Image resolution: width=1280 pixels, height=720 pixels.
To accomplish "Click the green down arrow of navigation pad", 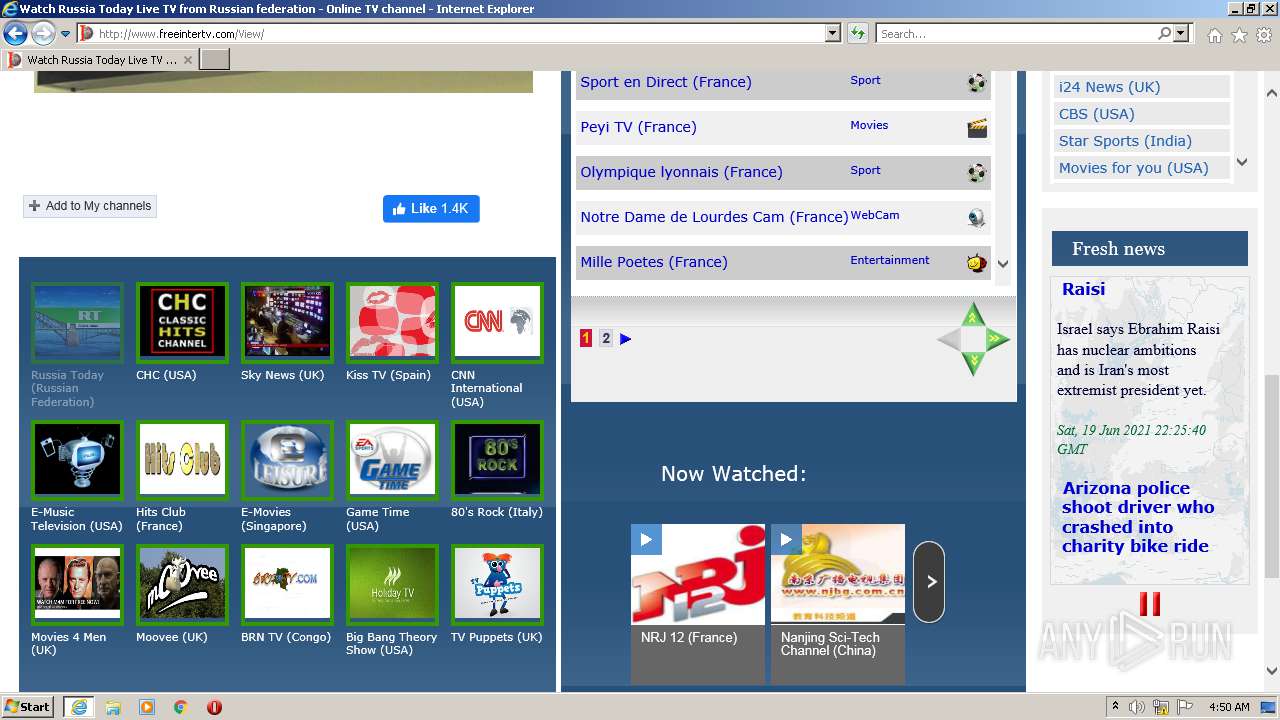I will 973,365.
